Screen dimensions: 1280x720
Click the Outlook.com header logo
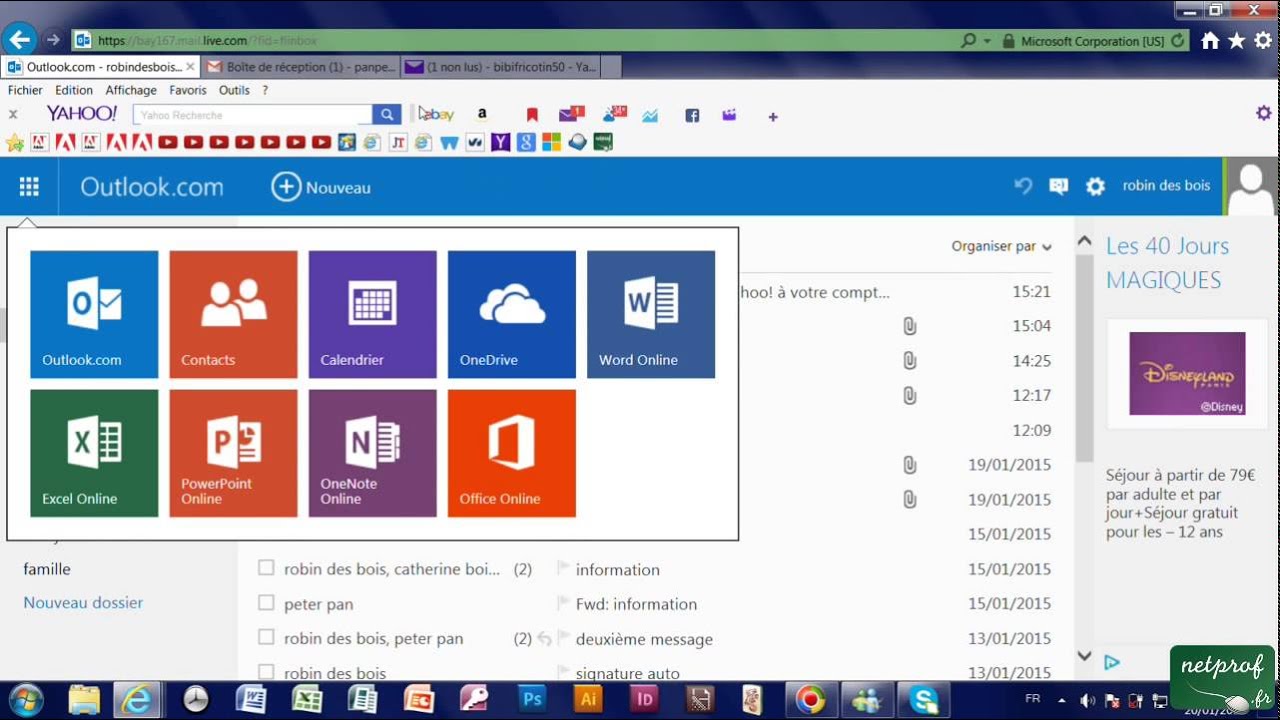pos(152,187)
